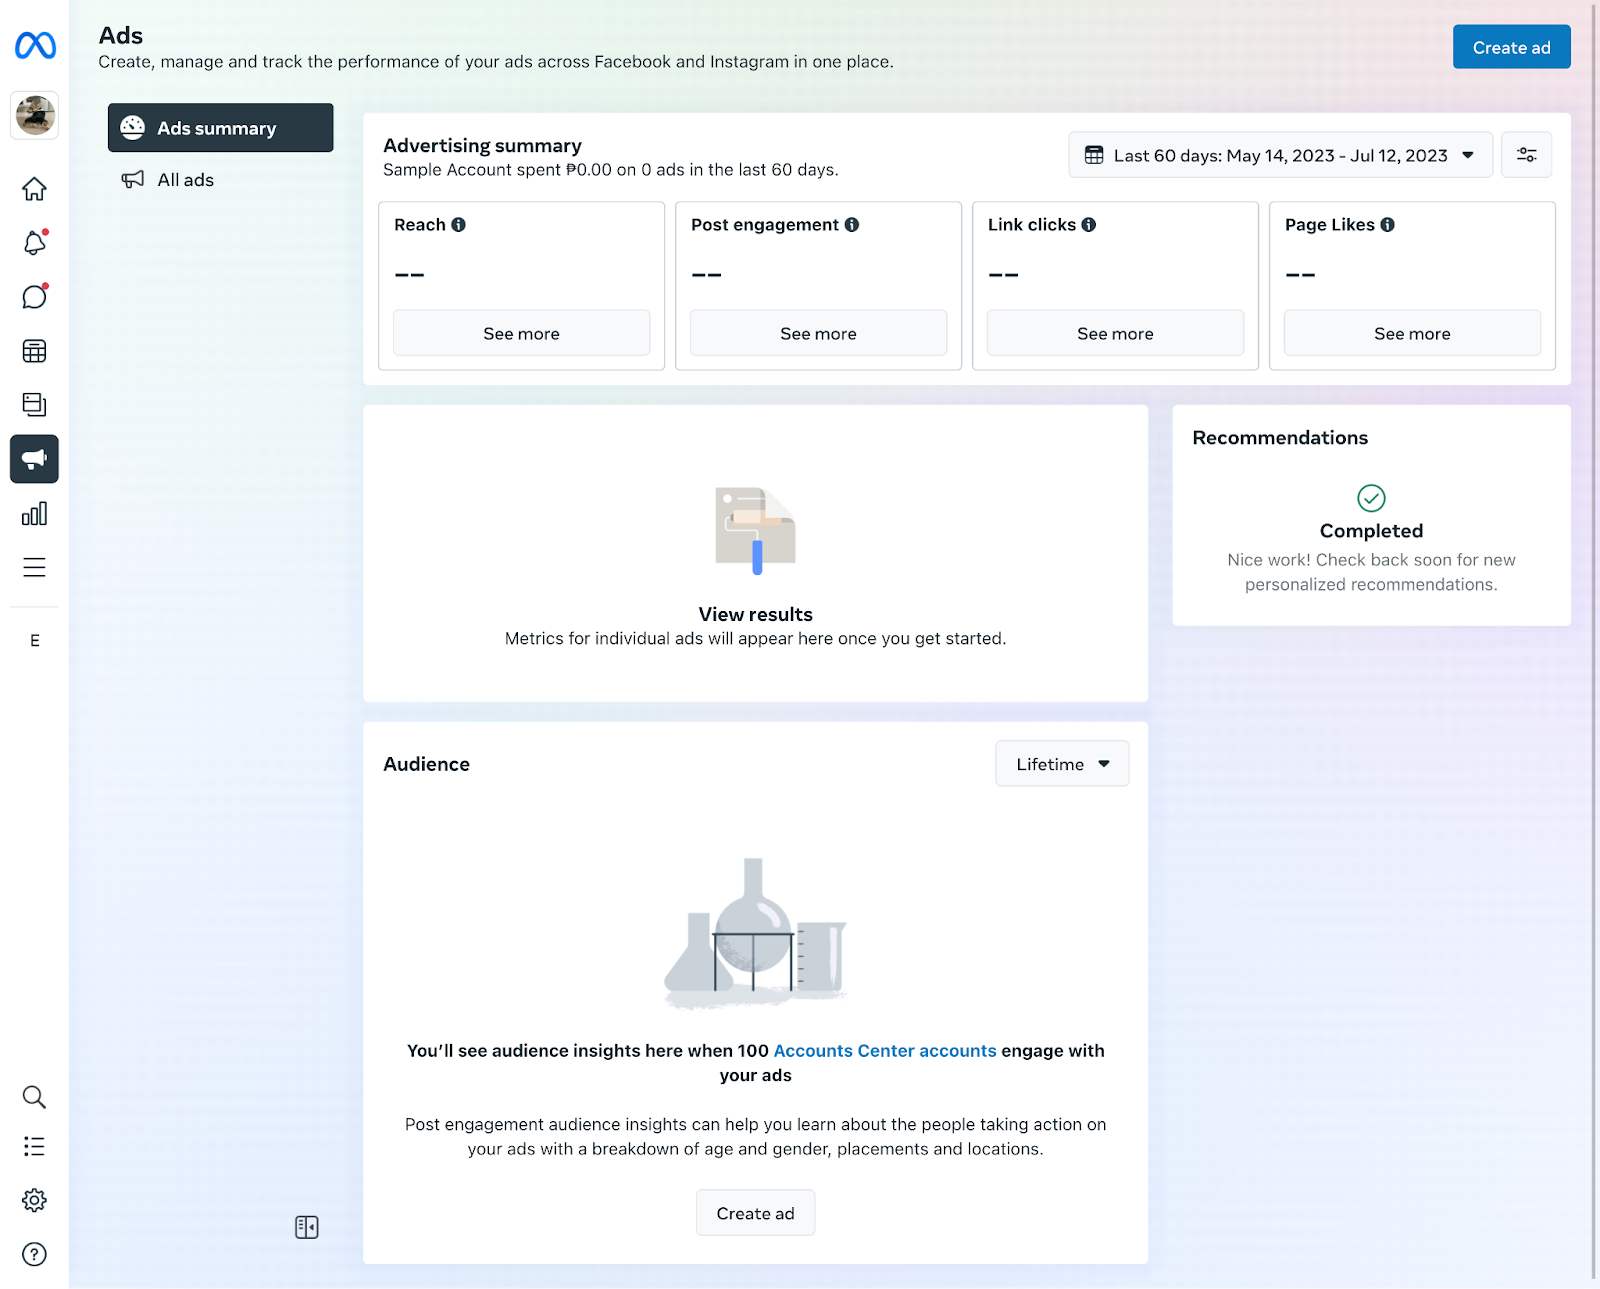Open the All tools hamburger menu
The height and width of the screenshot is (1289, 1600).
34,568
